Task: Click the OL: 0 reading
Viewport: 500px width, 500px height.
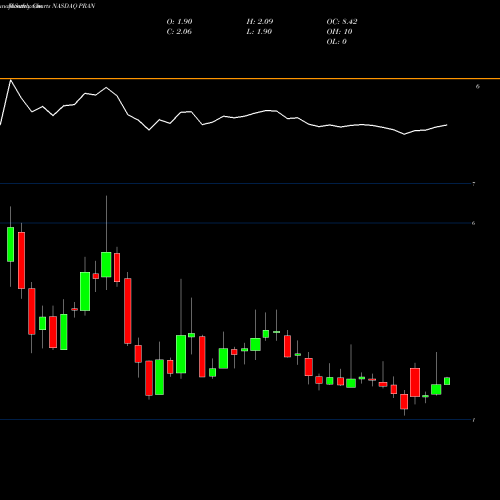Action: [x=336, y=42]
